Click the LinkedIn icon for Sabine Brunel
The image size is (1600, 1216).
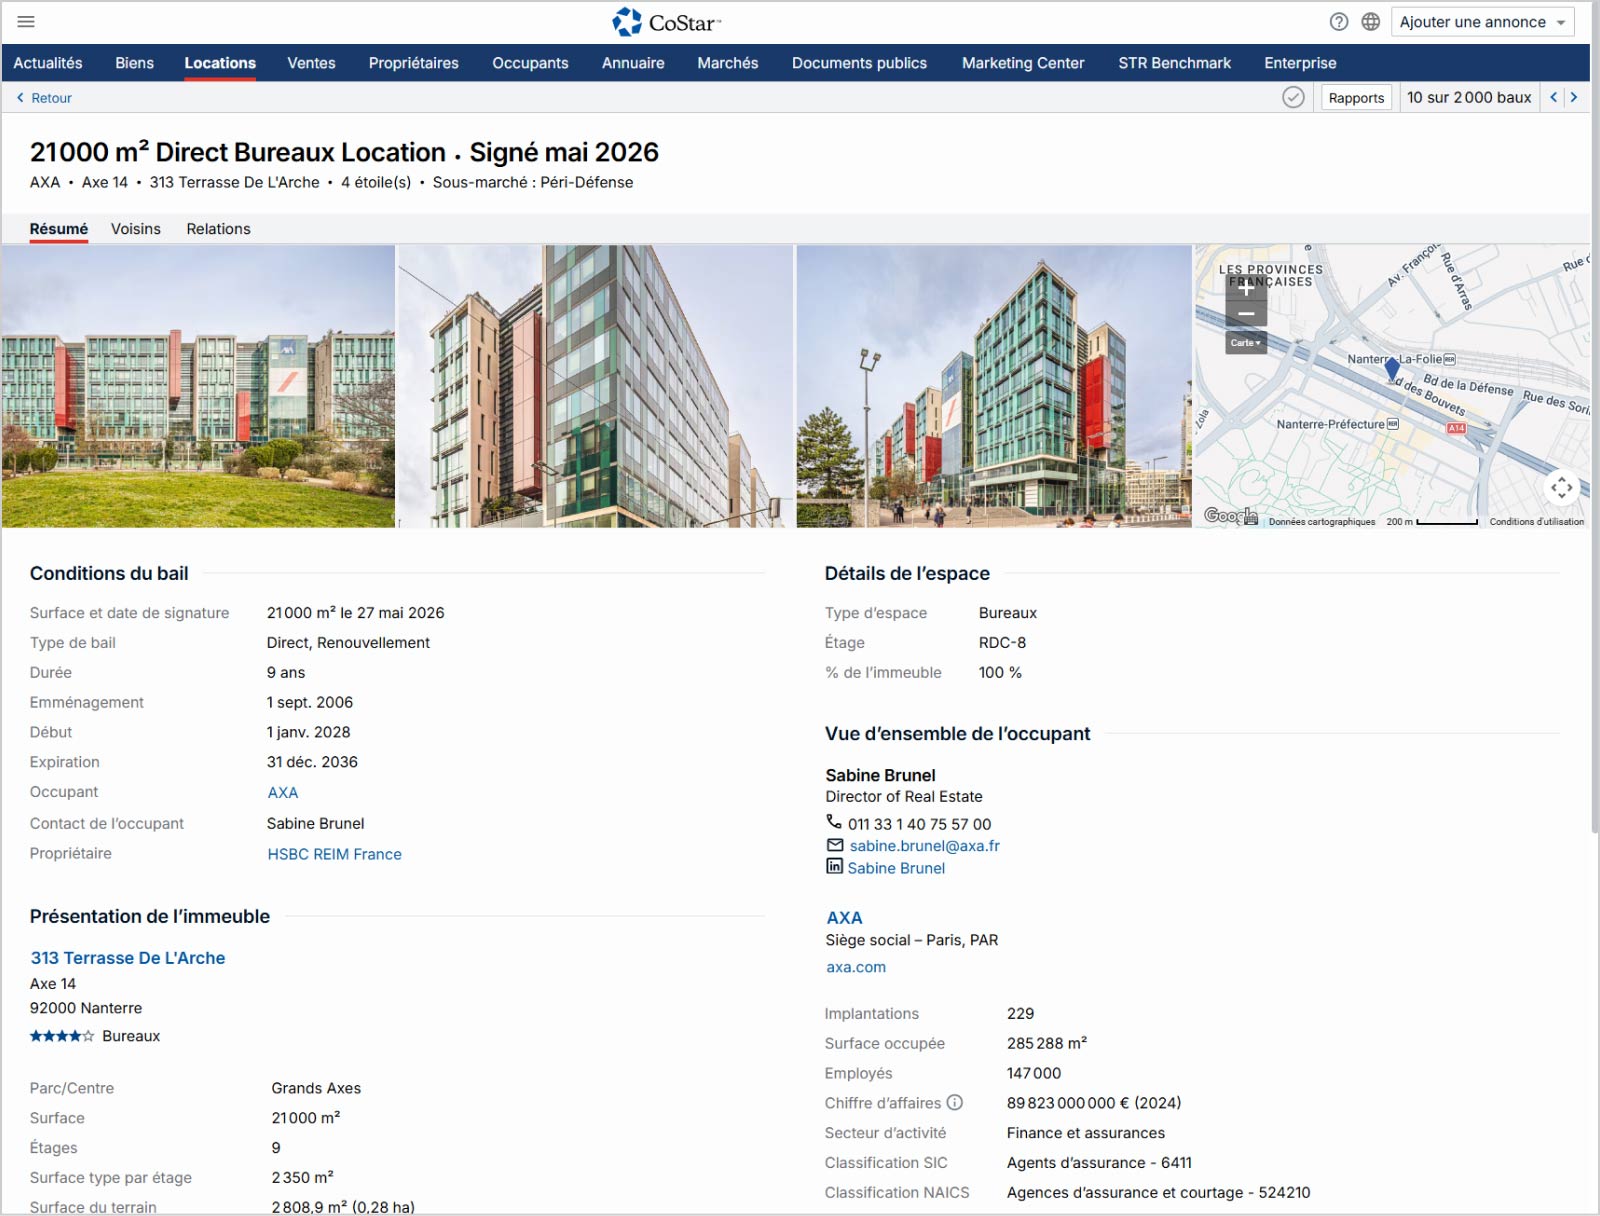(834, 866)
